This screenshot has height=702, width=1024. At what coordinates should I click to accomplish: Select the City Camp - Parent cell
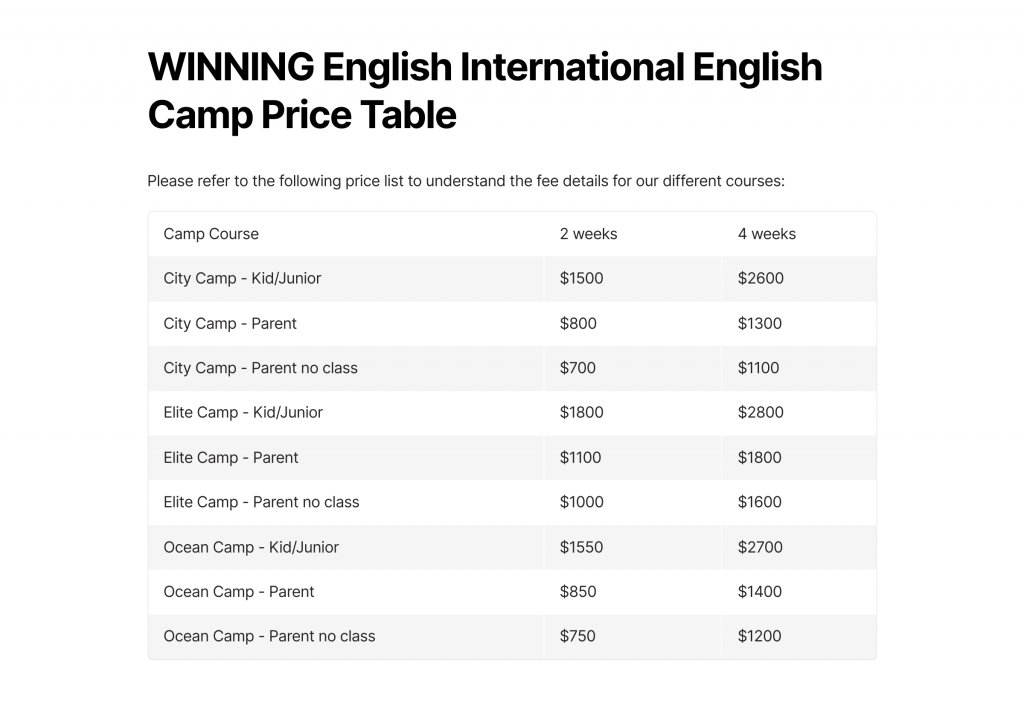tap(230, 323)
